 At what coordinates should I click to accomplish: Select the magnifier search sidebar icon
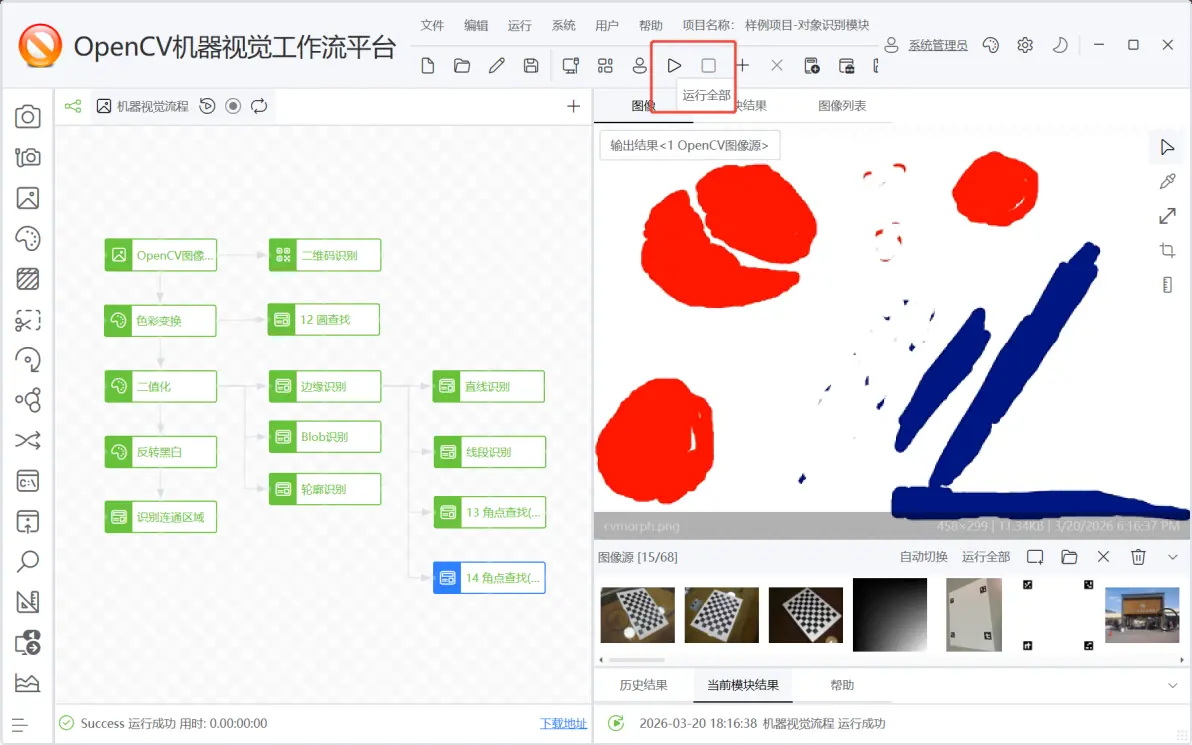(x=28, y=562)
